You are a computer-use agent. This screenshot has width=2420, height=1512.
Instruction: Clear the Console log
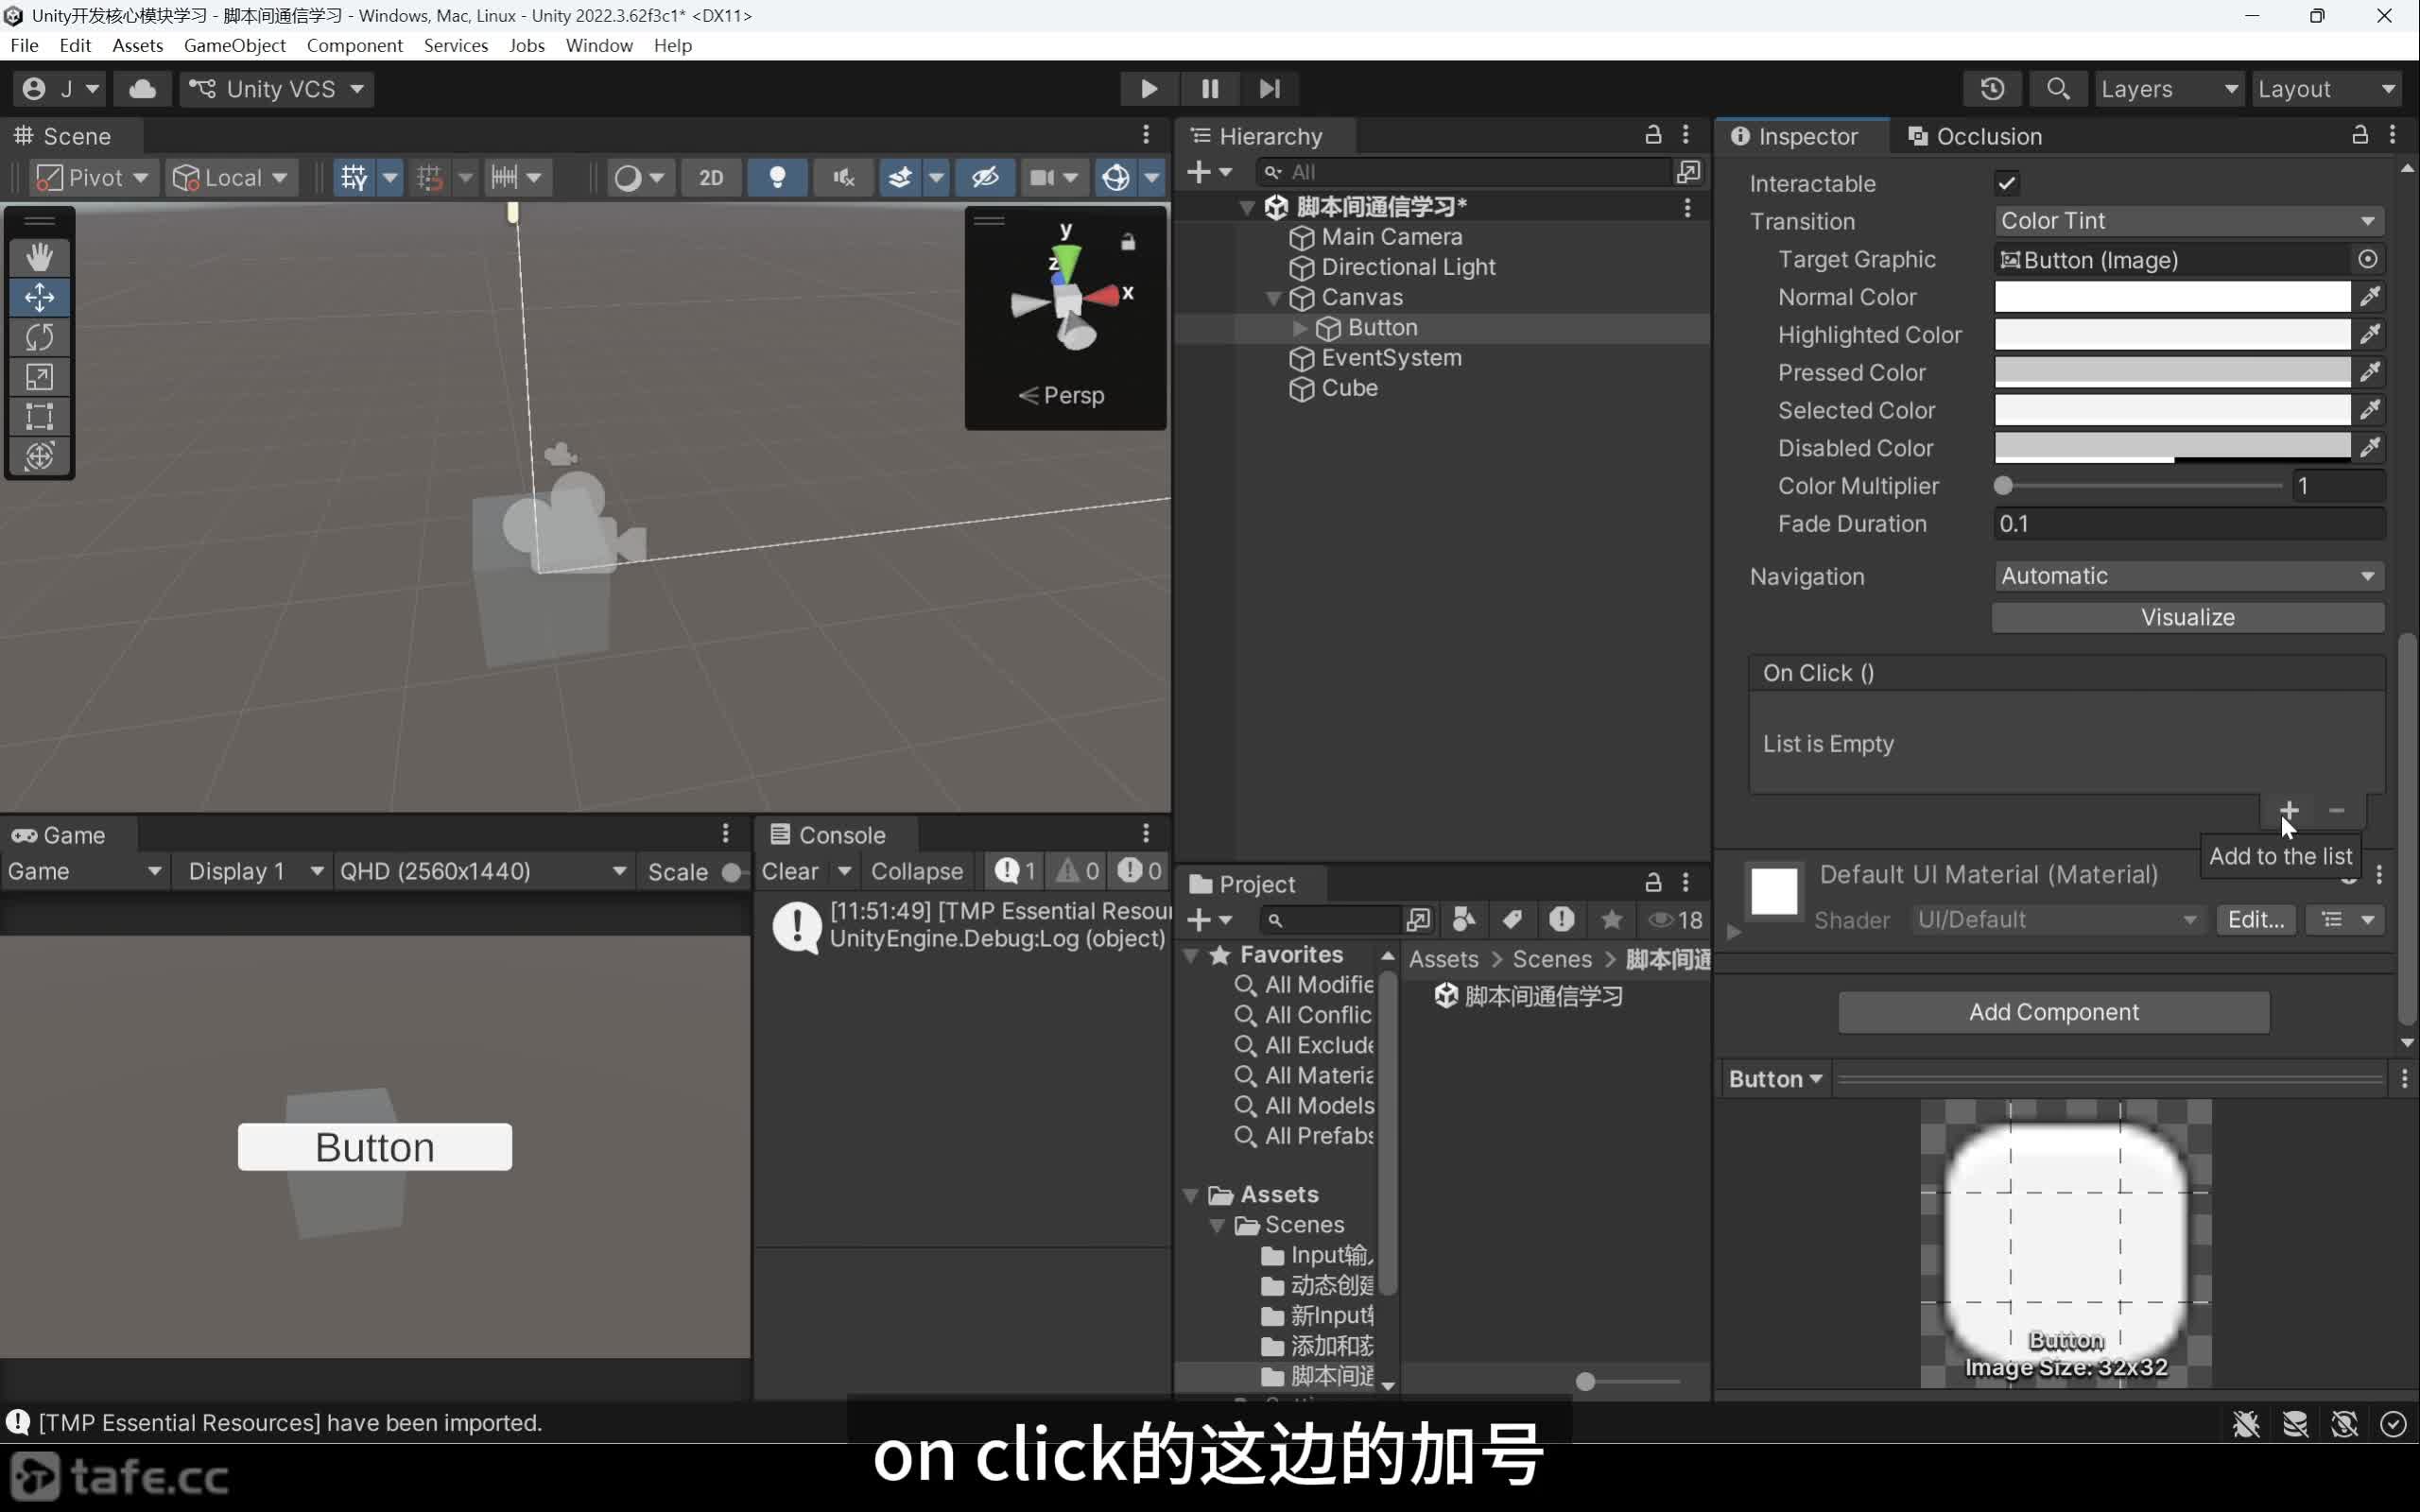pyautogui.click(x=789, y=871)
